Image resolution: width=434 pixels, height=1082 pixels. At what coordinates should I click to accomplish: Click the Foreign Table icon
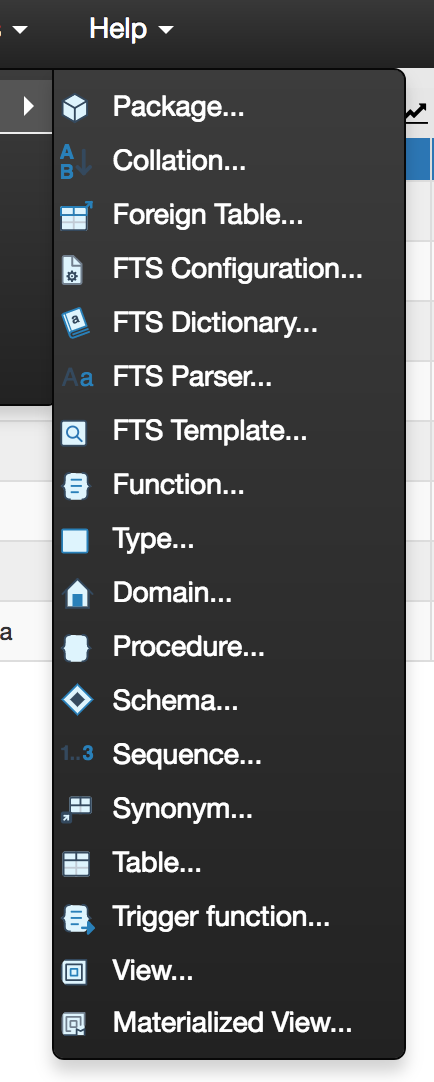(x=76, y=215)
